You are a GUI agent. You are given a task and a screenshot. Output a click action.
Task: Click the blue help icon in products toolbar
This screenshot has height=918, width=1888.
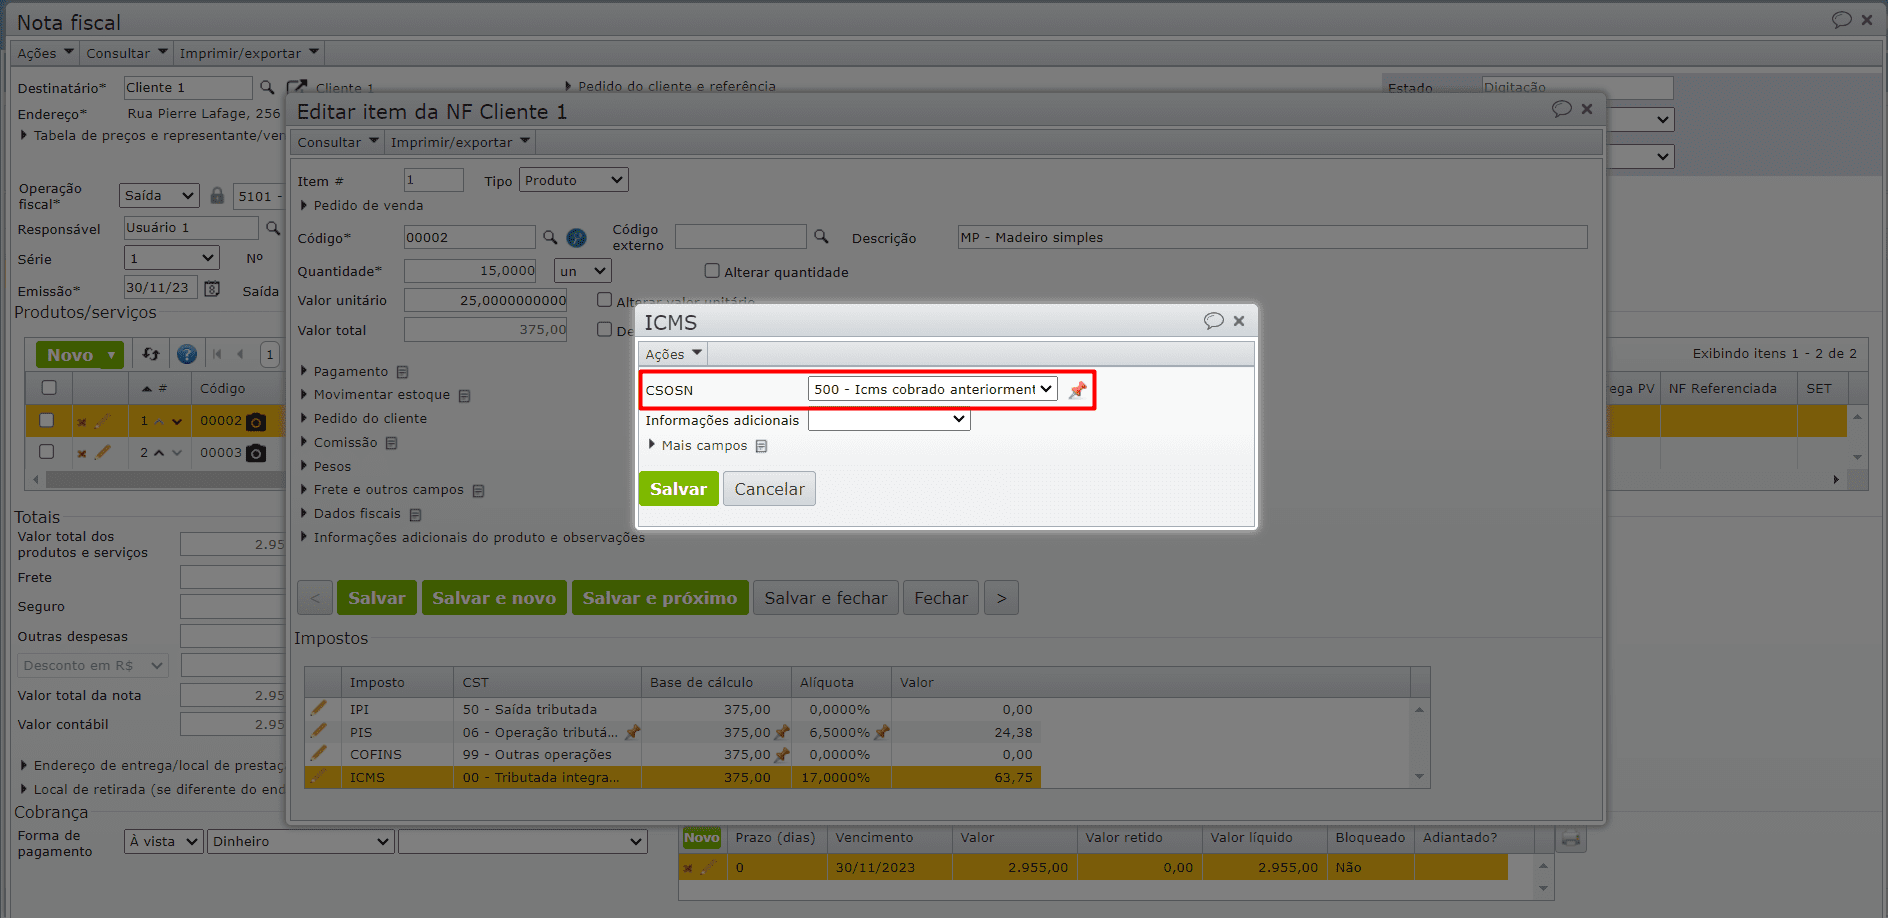click(x=187, y=354)
